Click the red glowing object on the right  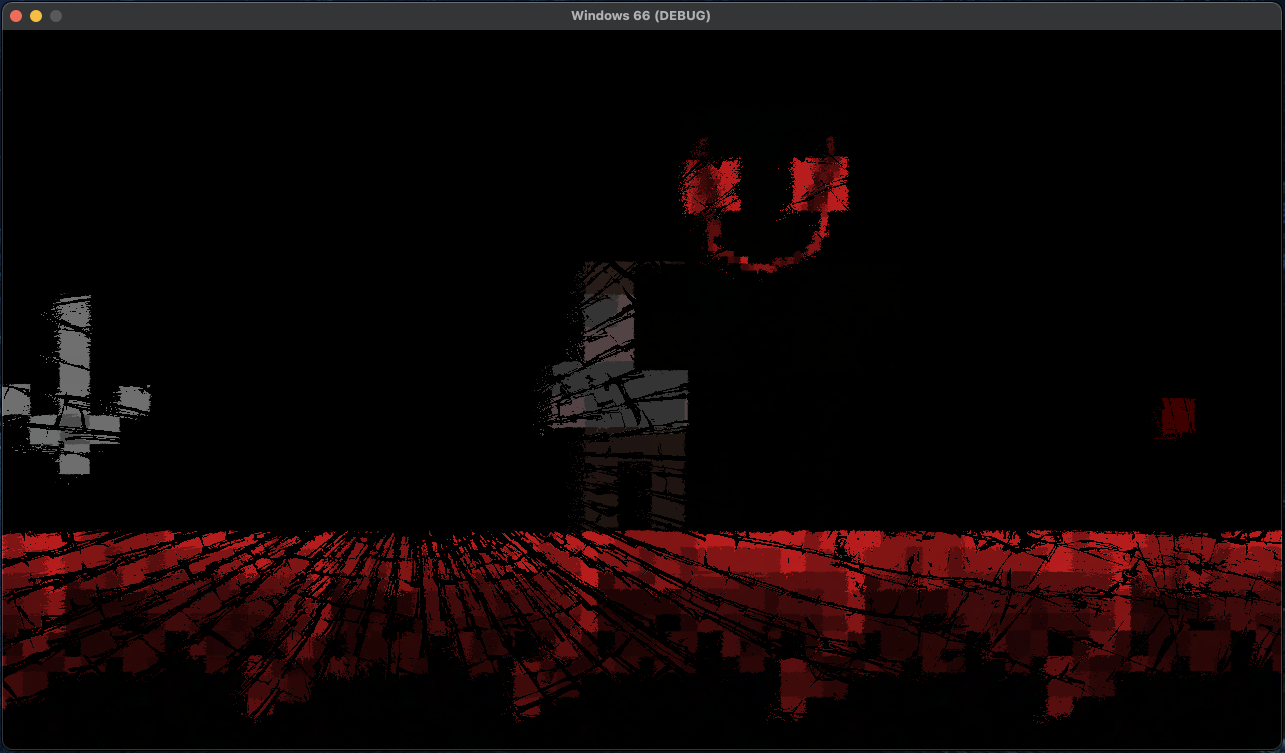pos(1180,413)
